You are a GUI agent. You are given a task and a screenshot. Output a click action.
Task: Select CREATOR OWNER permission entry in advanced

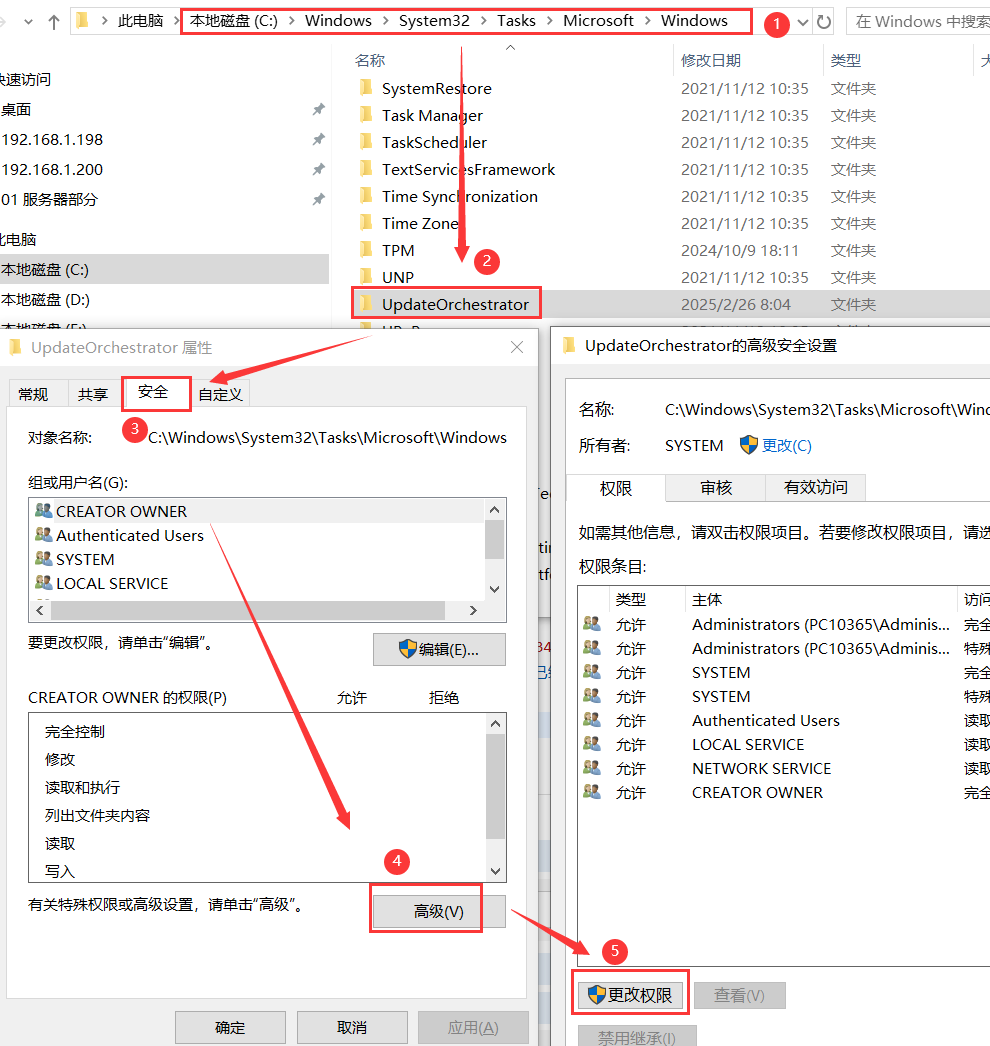click(784, 793)
